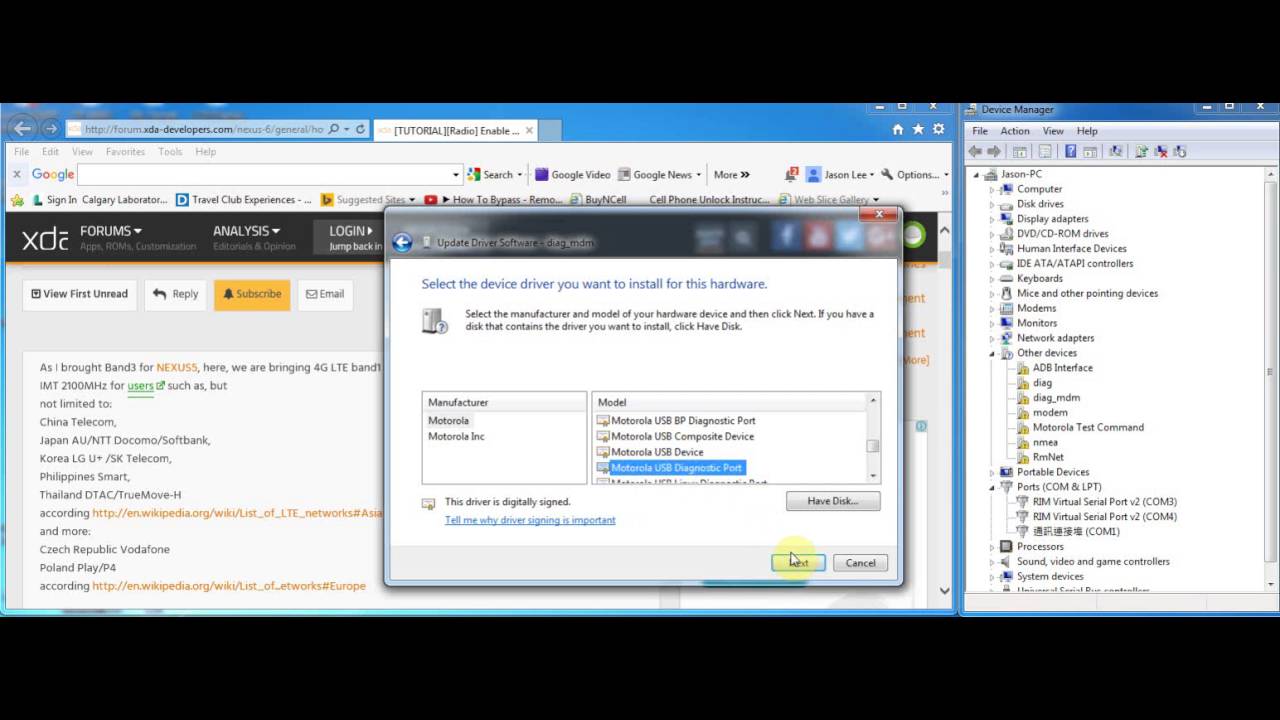The width and height of the screenshot is (1280, 720).
Task: Open Device Manager View menu
Action: [1053, 131]
